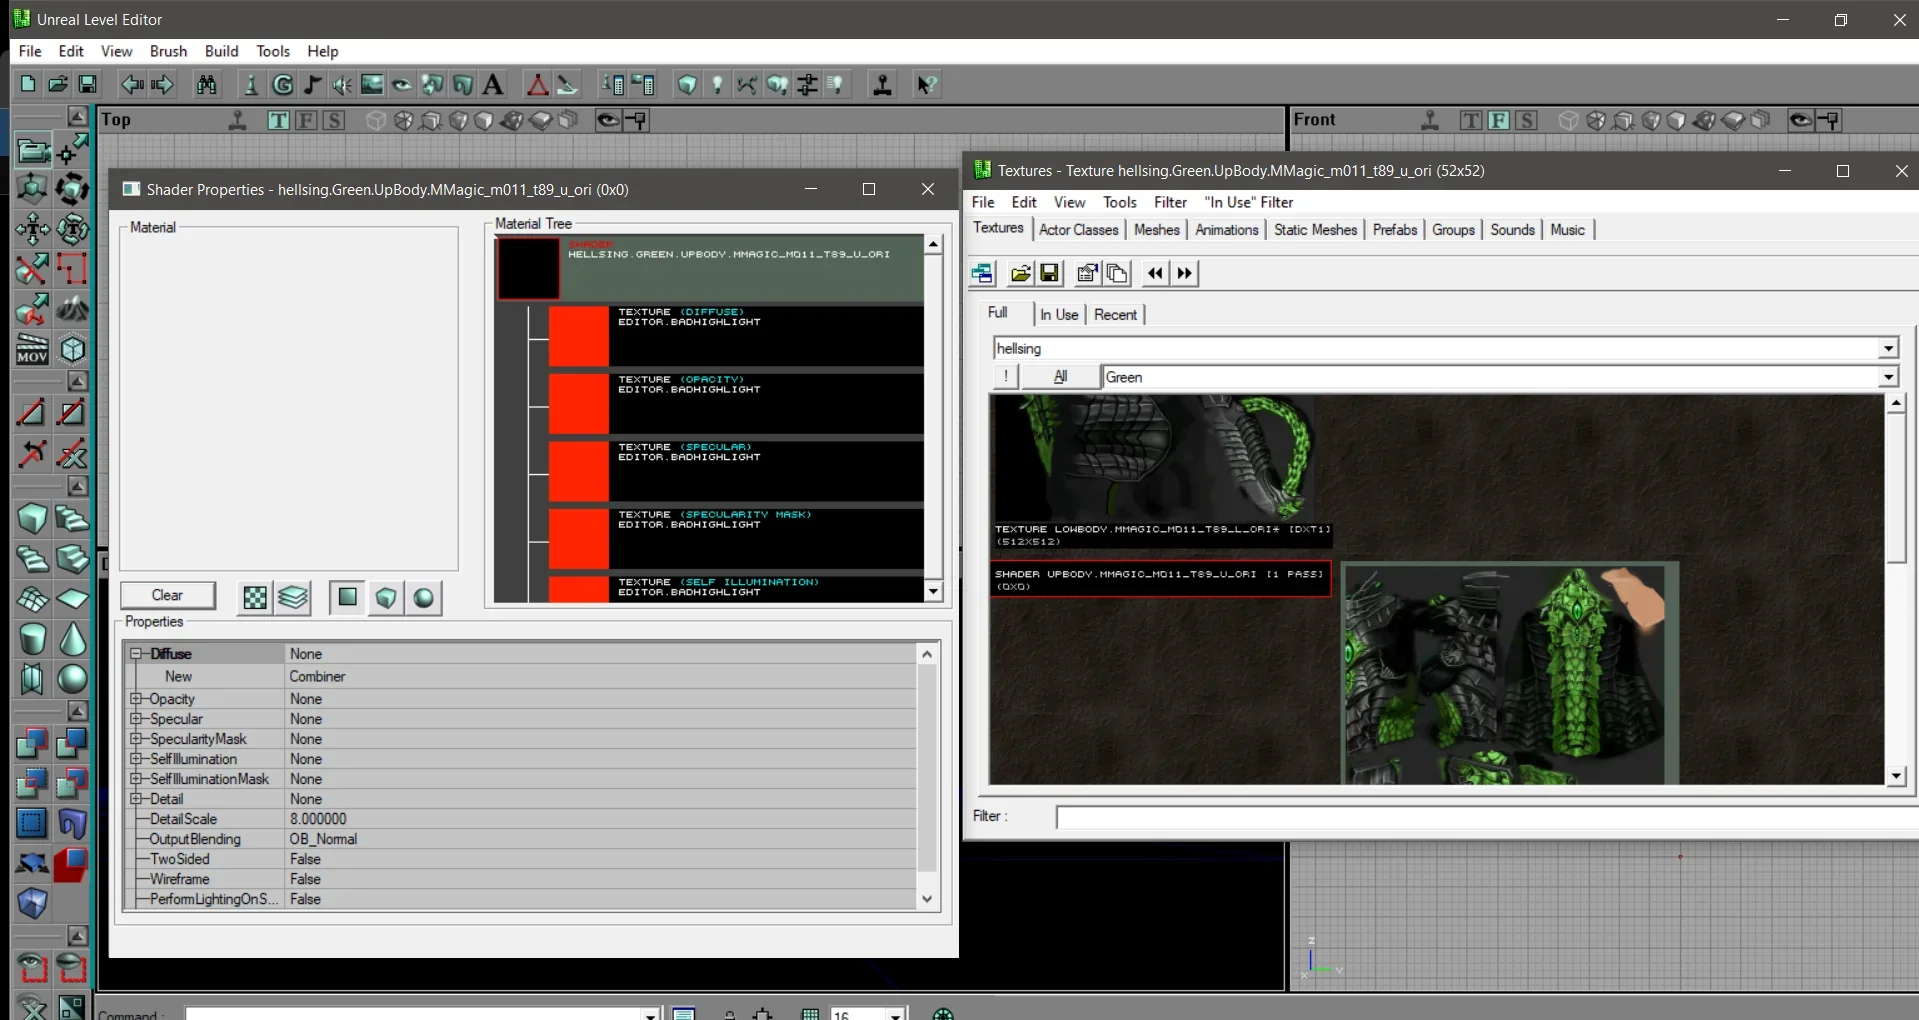Expand the Specular property node
This screenshot has height=1020, width=1919.
pos(137,719)
